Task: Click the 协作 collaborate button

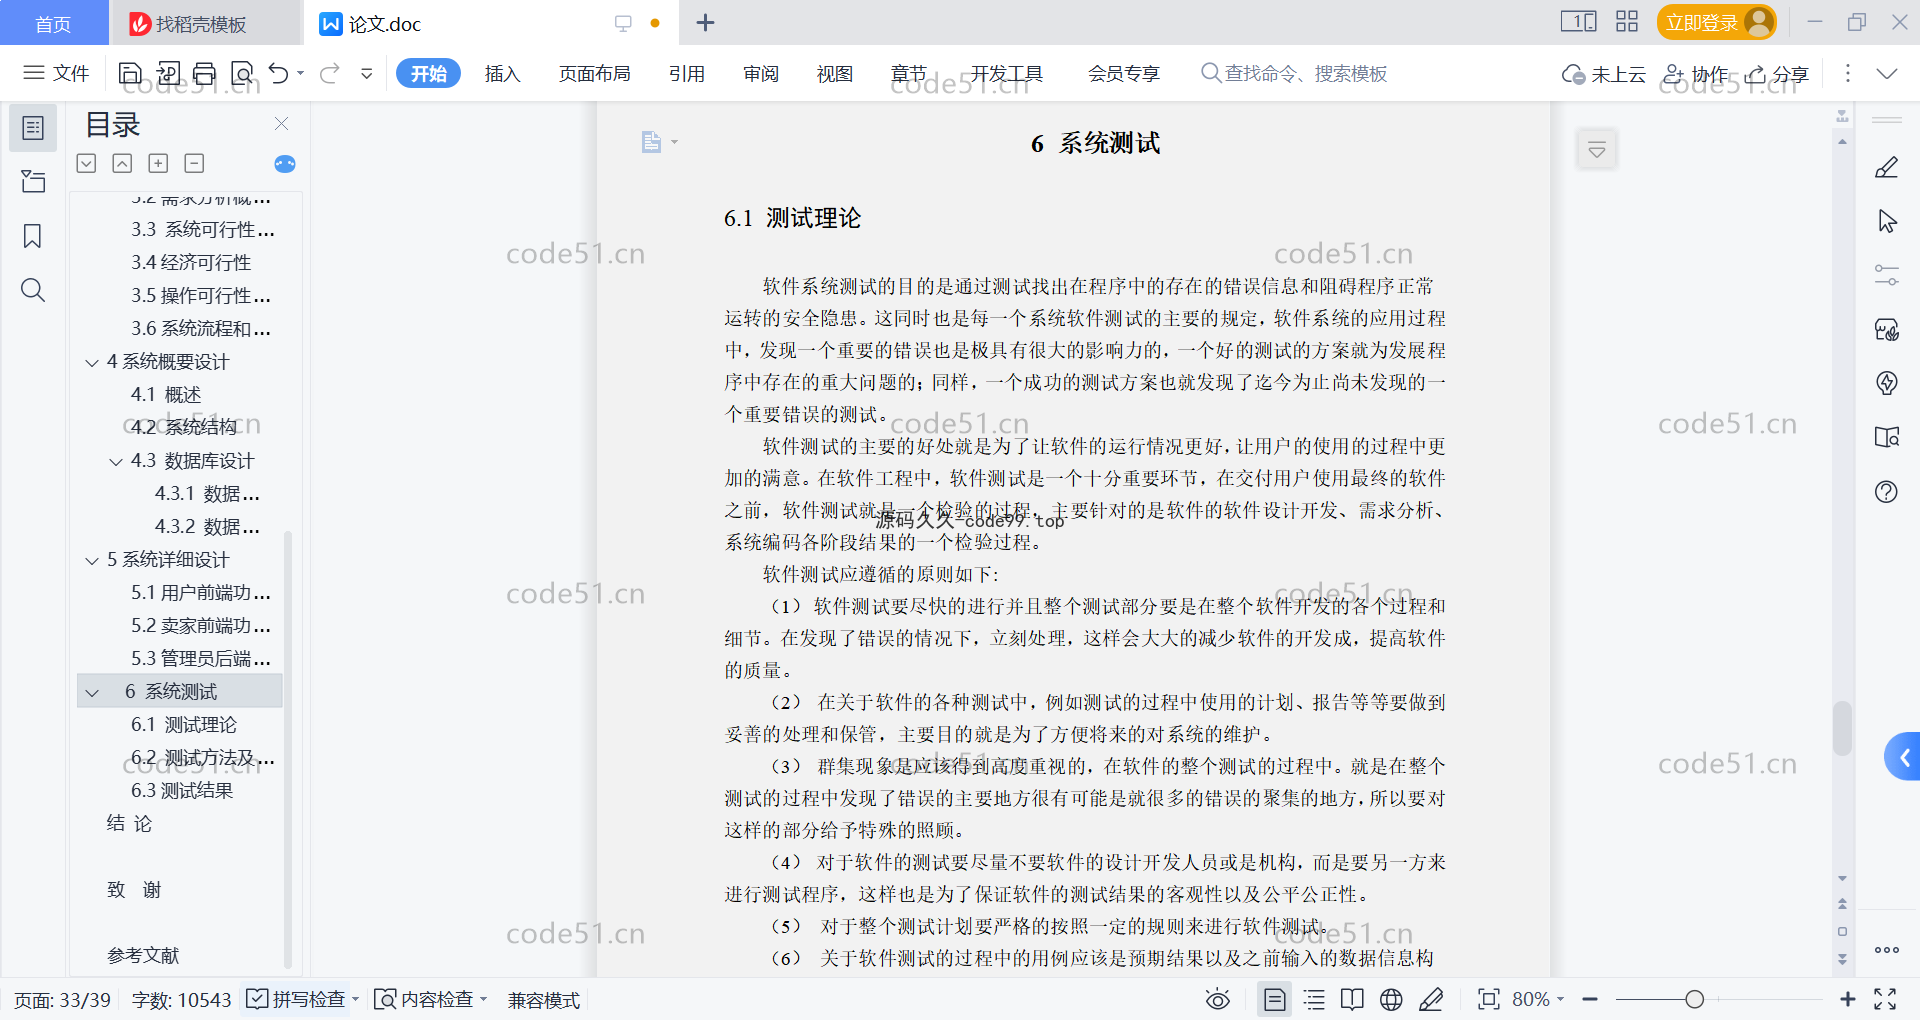Action: 1696,73
